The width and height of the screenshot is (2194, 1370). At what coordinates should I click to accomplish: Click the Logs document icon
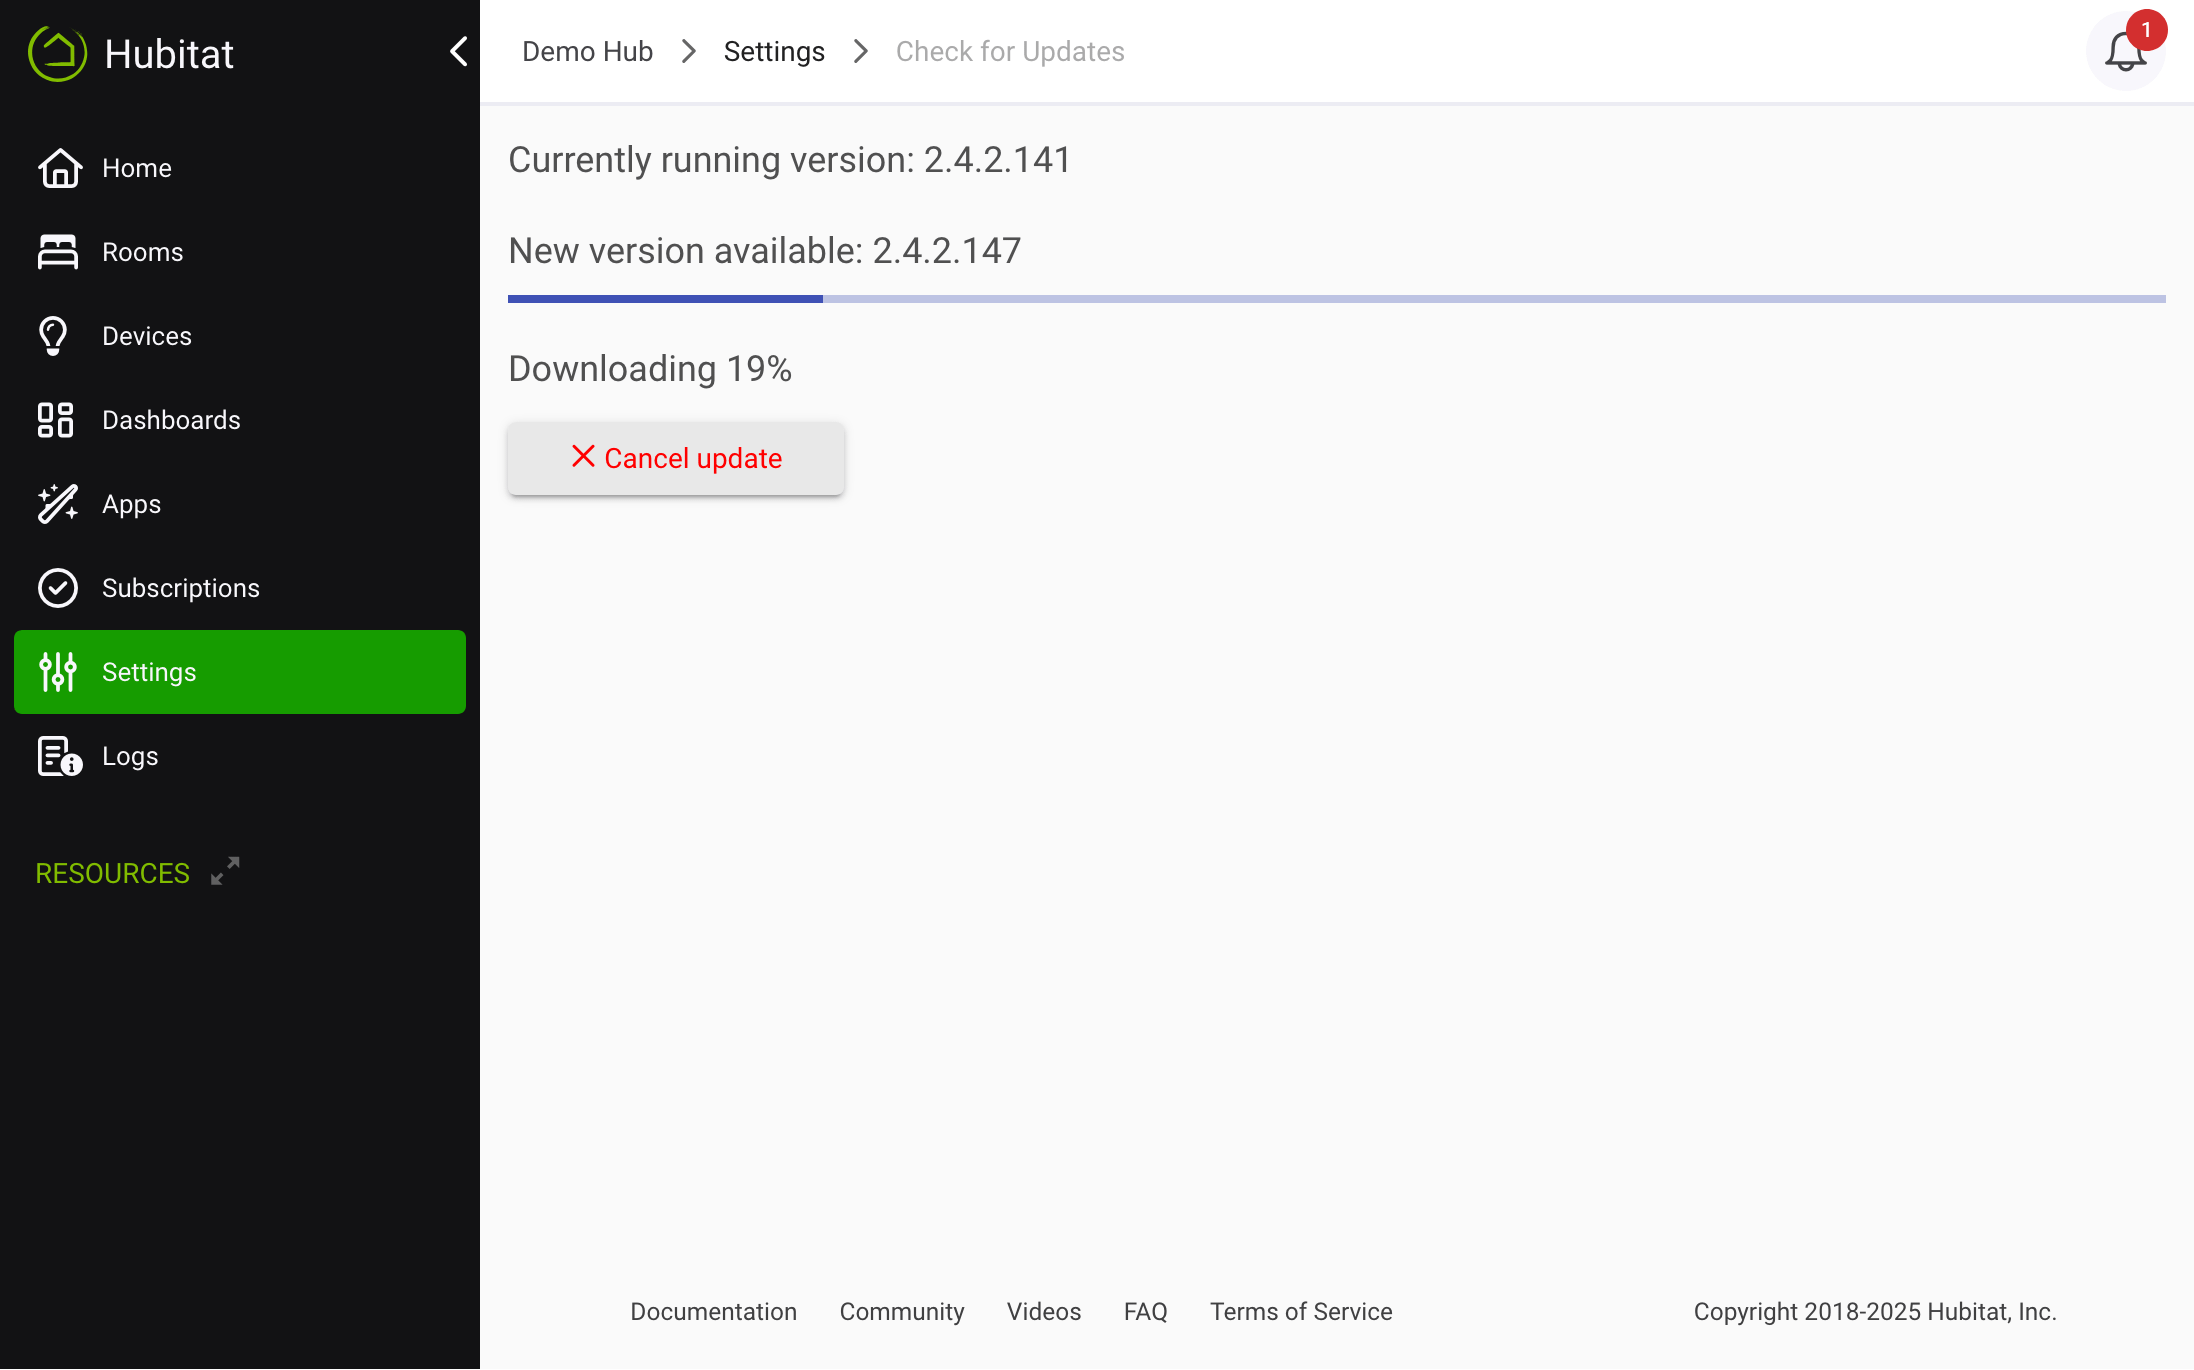(59, 756)
